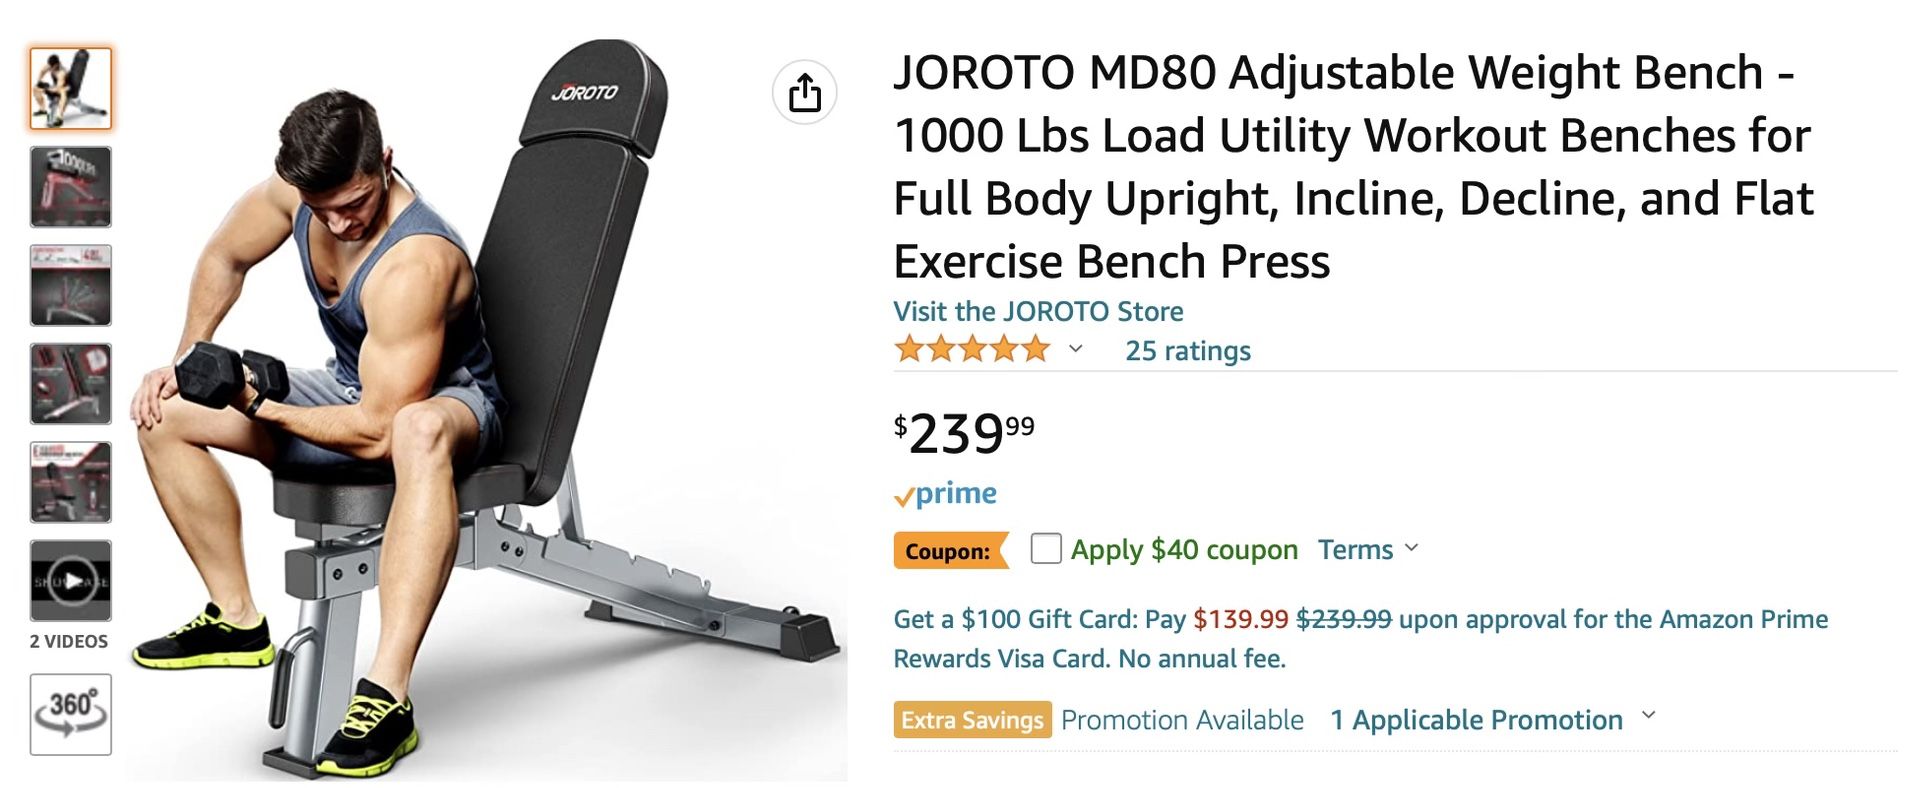
Task: Click the Extra Savings badge
Action: (x=972, y=720)
